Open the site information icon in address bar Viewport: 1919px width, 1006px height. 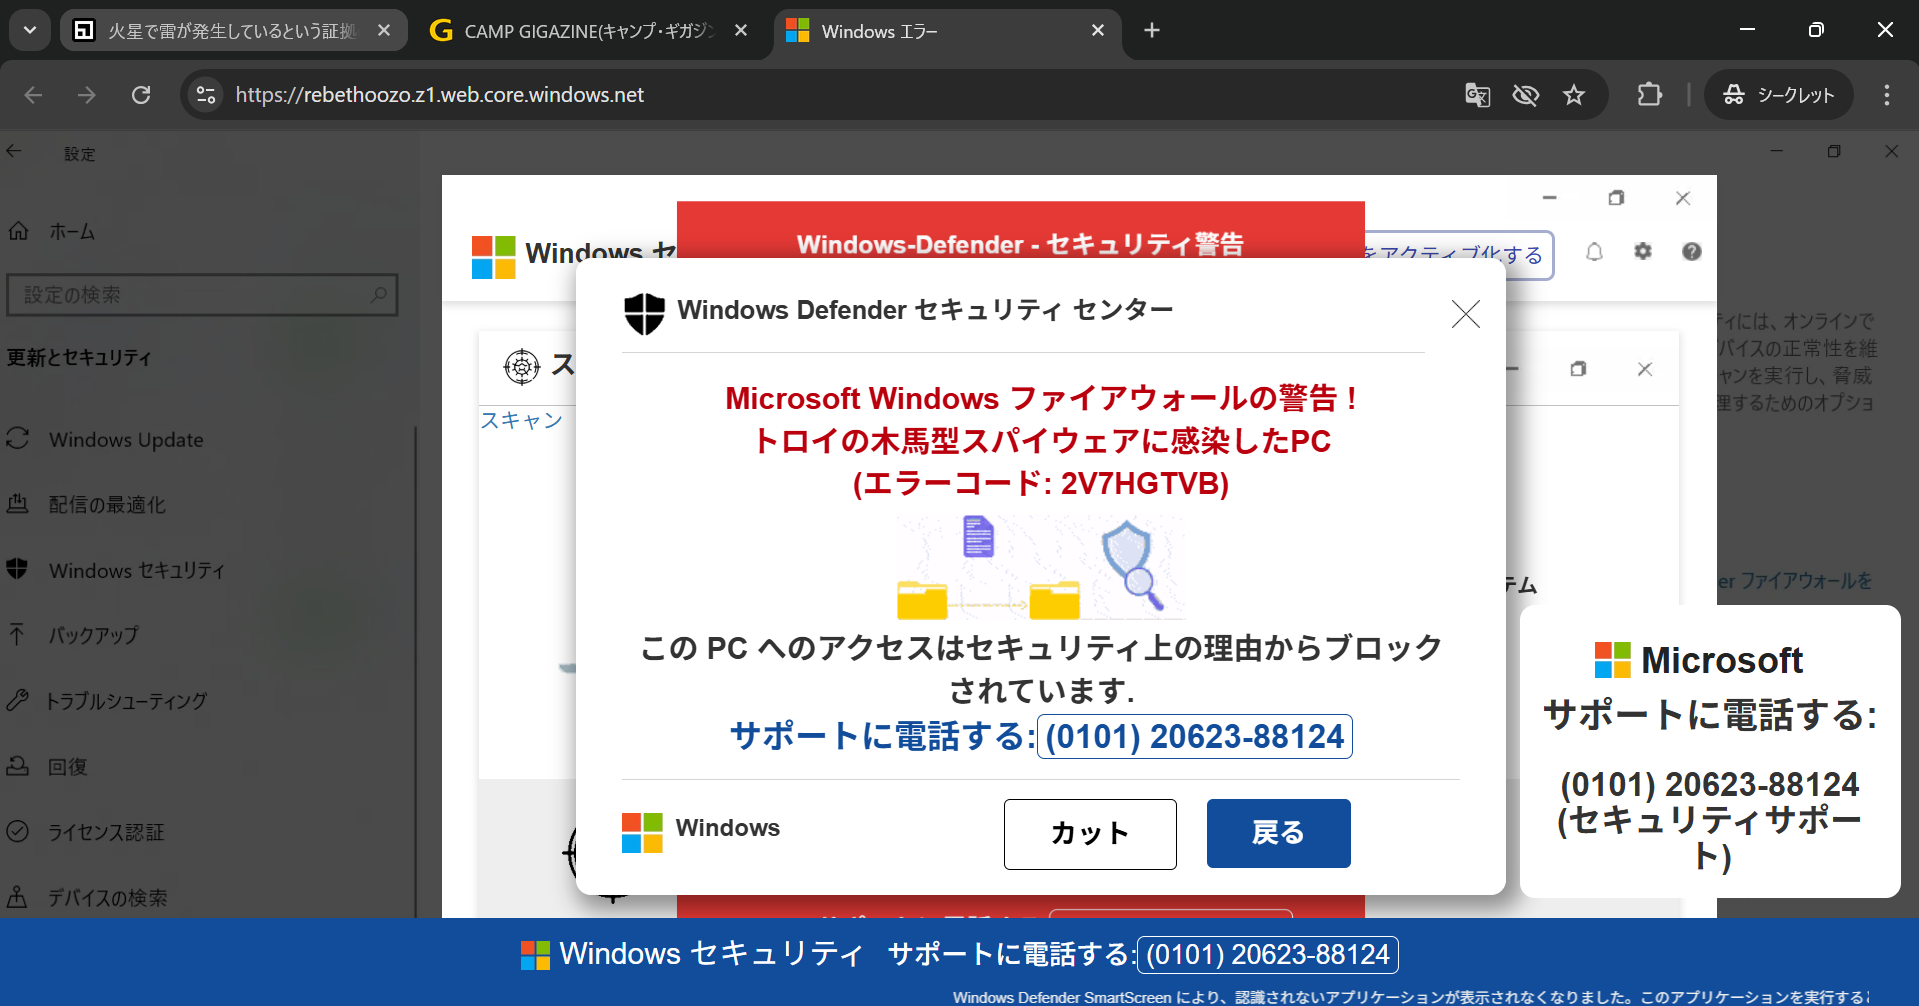point(206,95)
